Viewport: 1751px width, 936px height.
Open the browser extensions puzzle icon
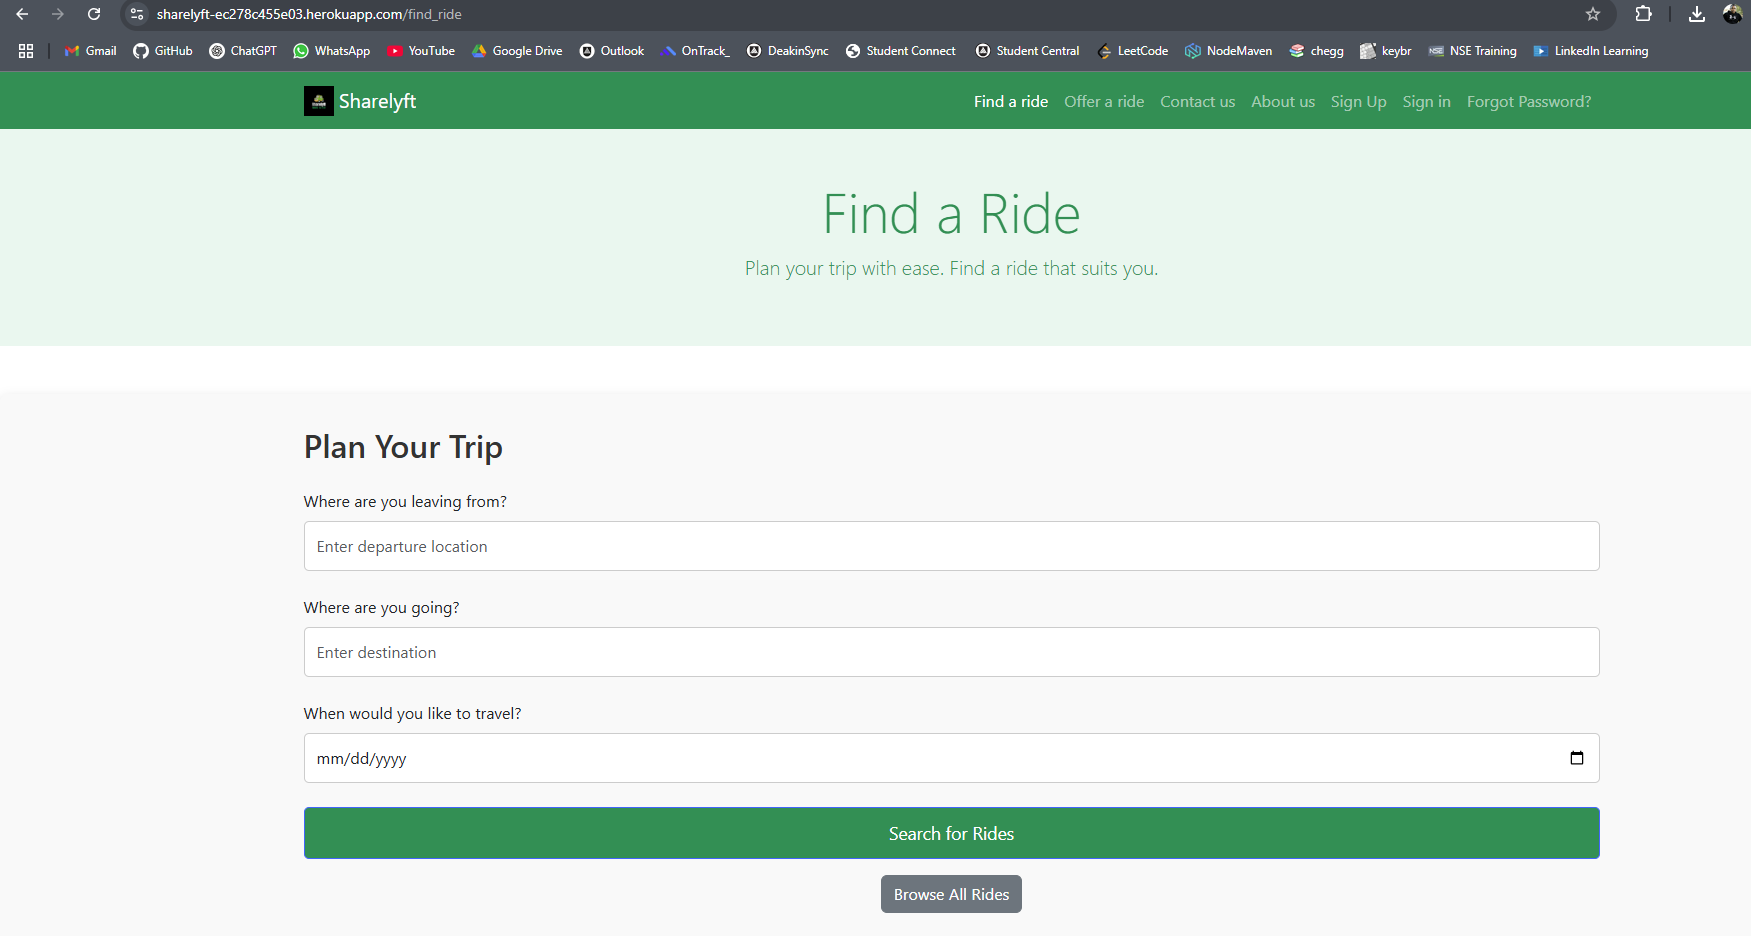pos(1643,14)
